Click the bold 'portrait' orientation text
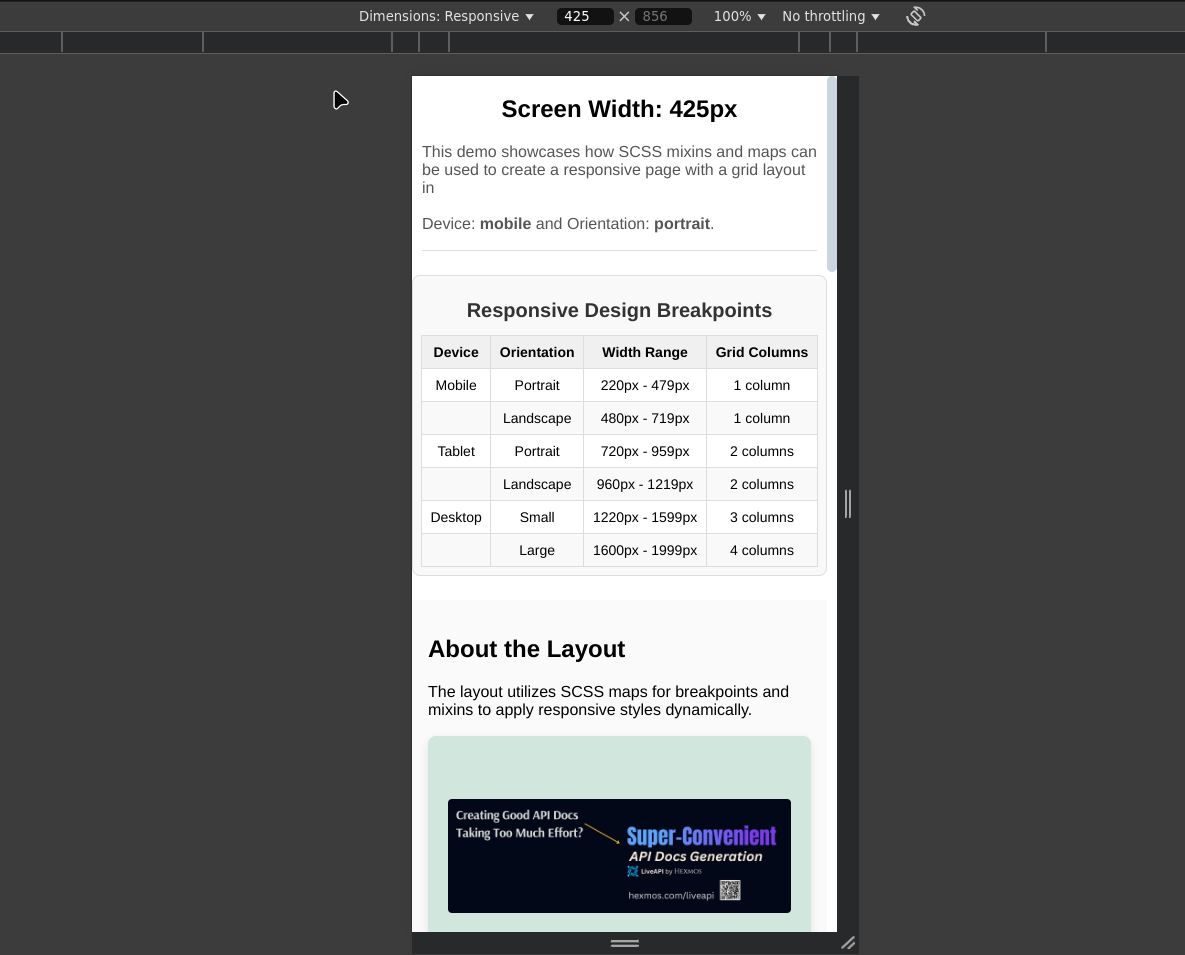 pyautogui.click(x=682, y=224)
